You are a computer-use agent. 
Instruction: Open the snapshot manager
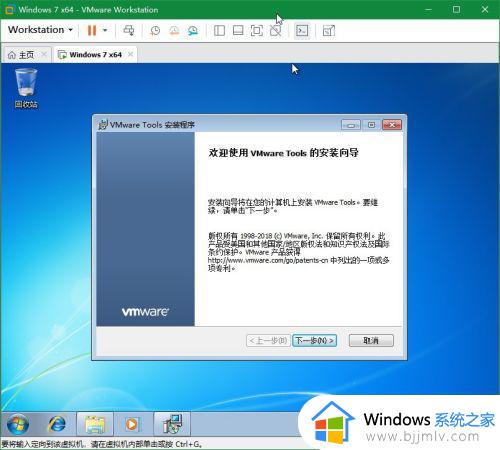click(x=193, y=31)
